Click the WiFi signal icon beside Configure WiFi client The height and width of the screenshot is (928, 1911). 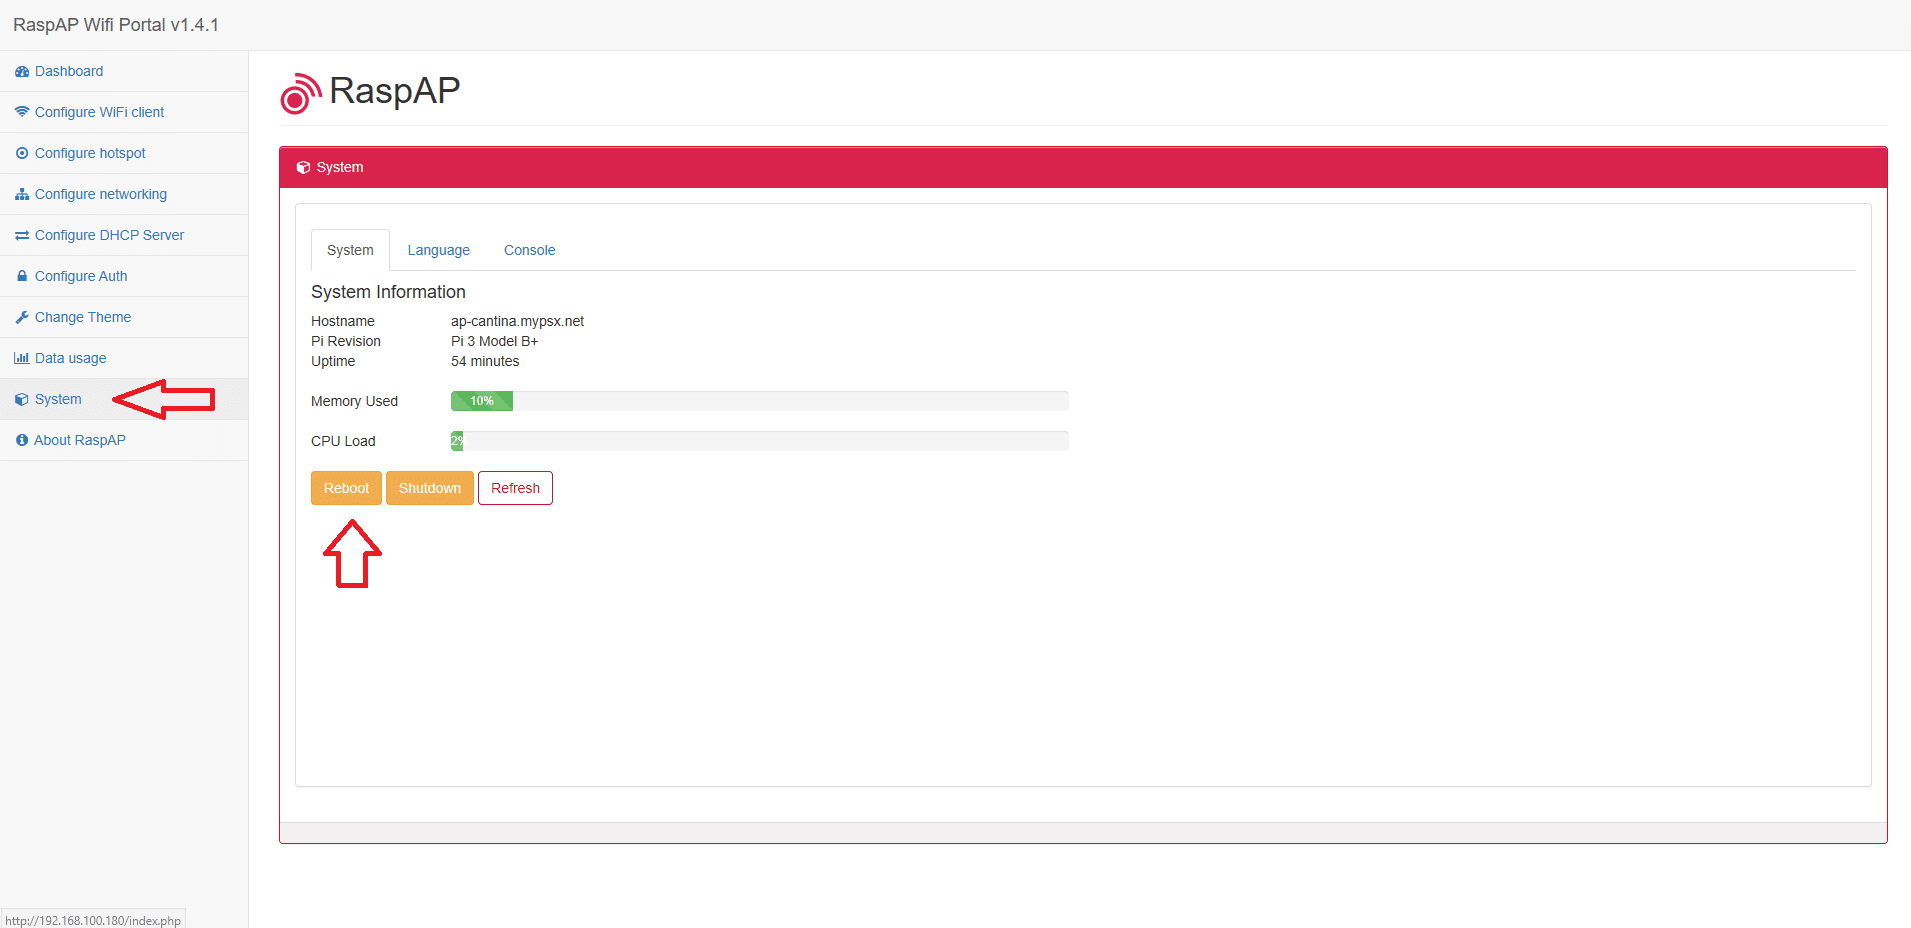(x=22, y=112)
